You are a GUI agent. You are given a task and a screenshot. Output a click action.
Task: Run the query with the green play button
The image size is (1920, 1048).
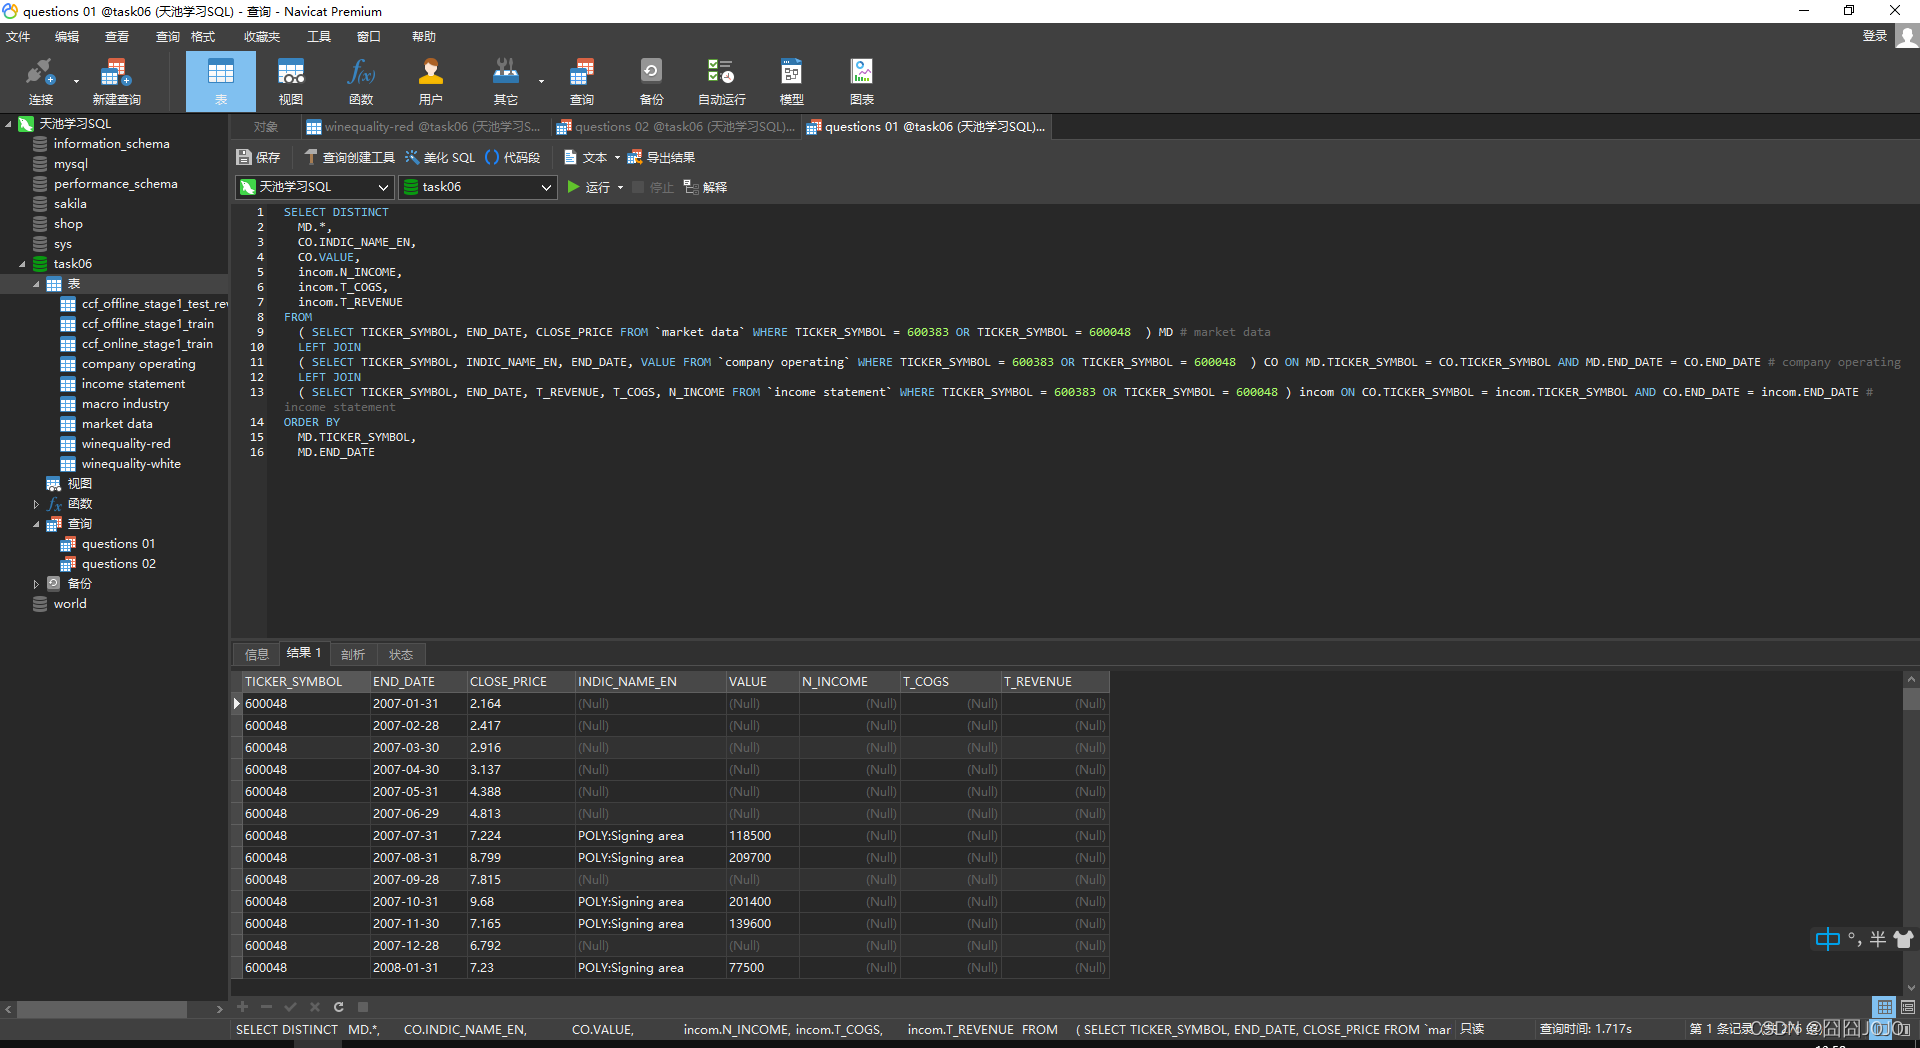click(574, 187)
